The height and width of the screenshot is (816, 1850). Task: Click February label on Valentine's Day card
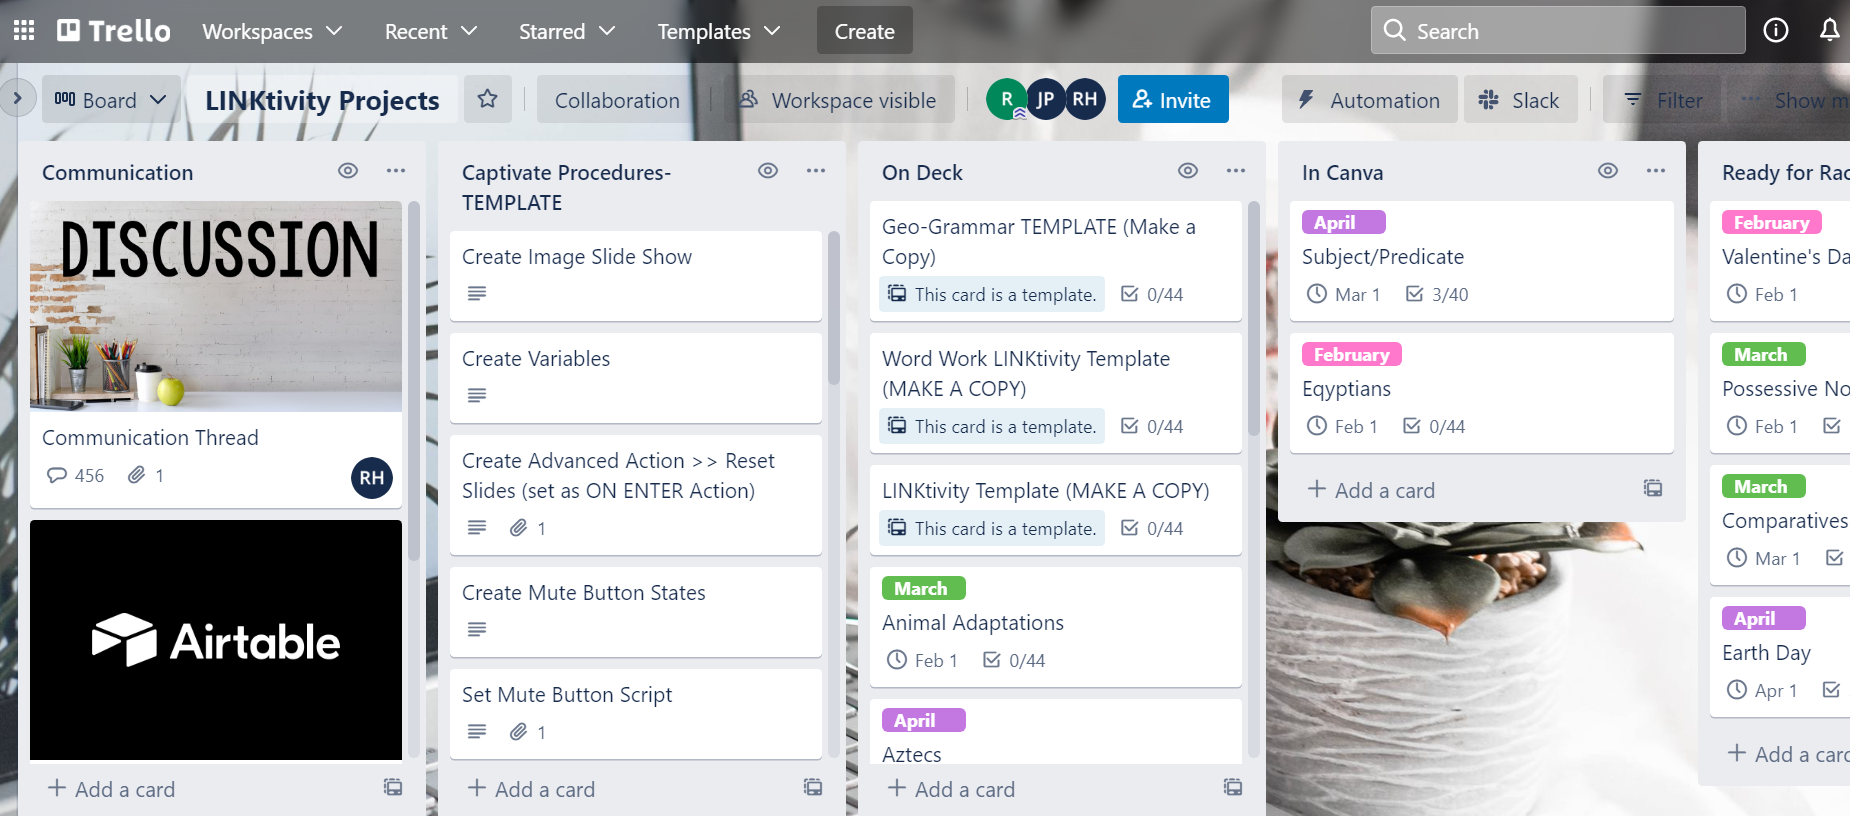click(x=1772, y=222)
